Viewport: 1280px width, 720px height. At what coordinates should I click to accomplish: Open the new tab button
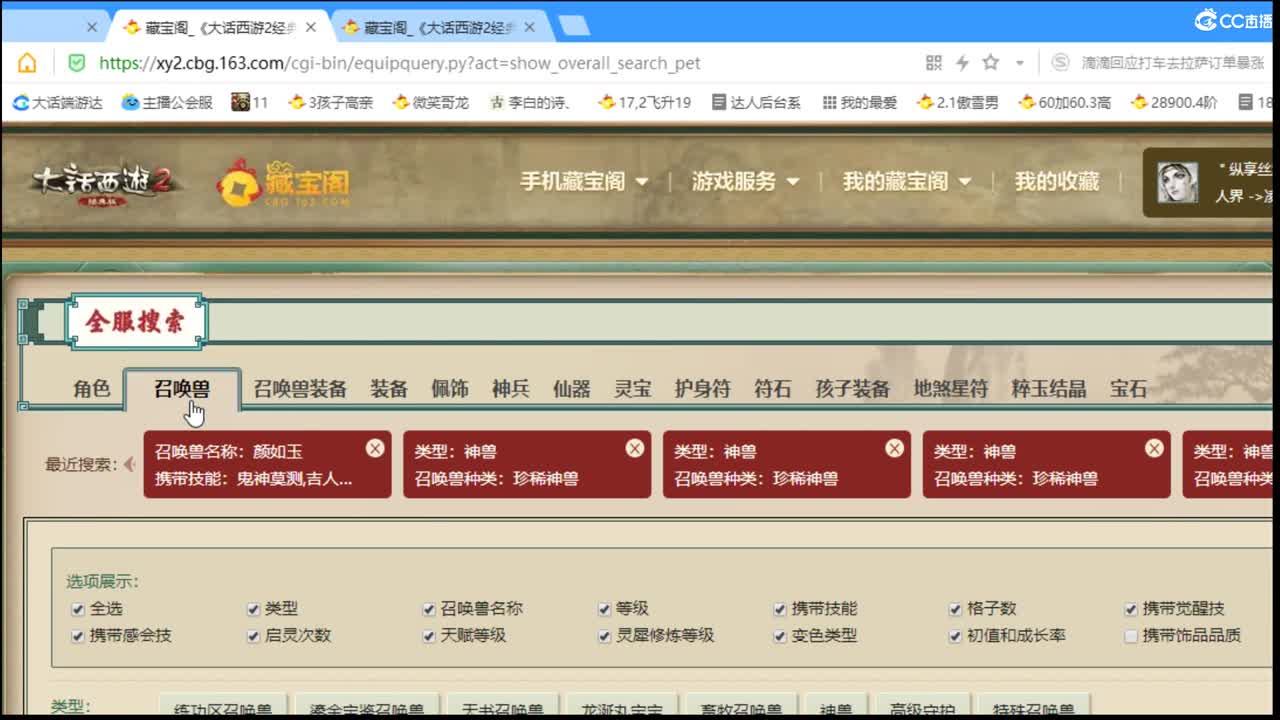pyautogui.click(x=574, y=27)
